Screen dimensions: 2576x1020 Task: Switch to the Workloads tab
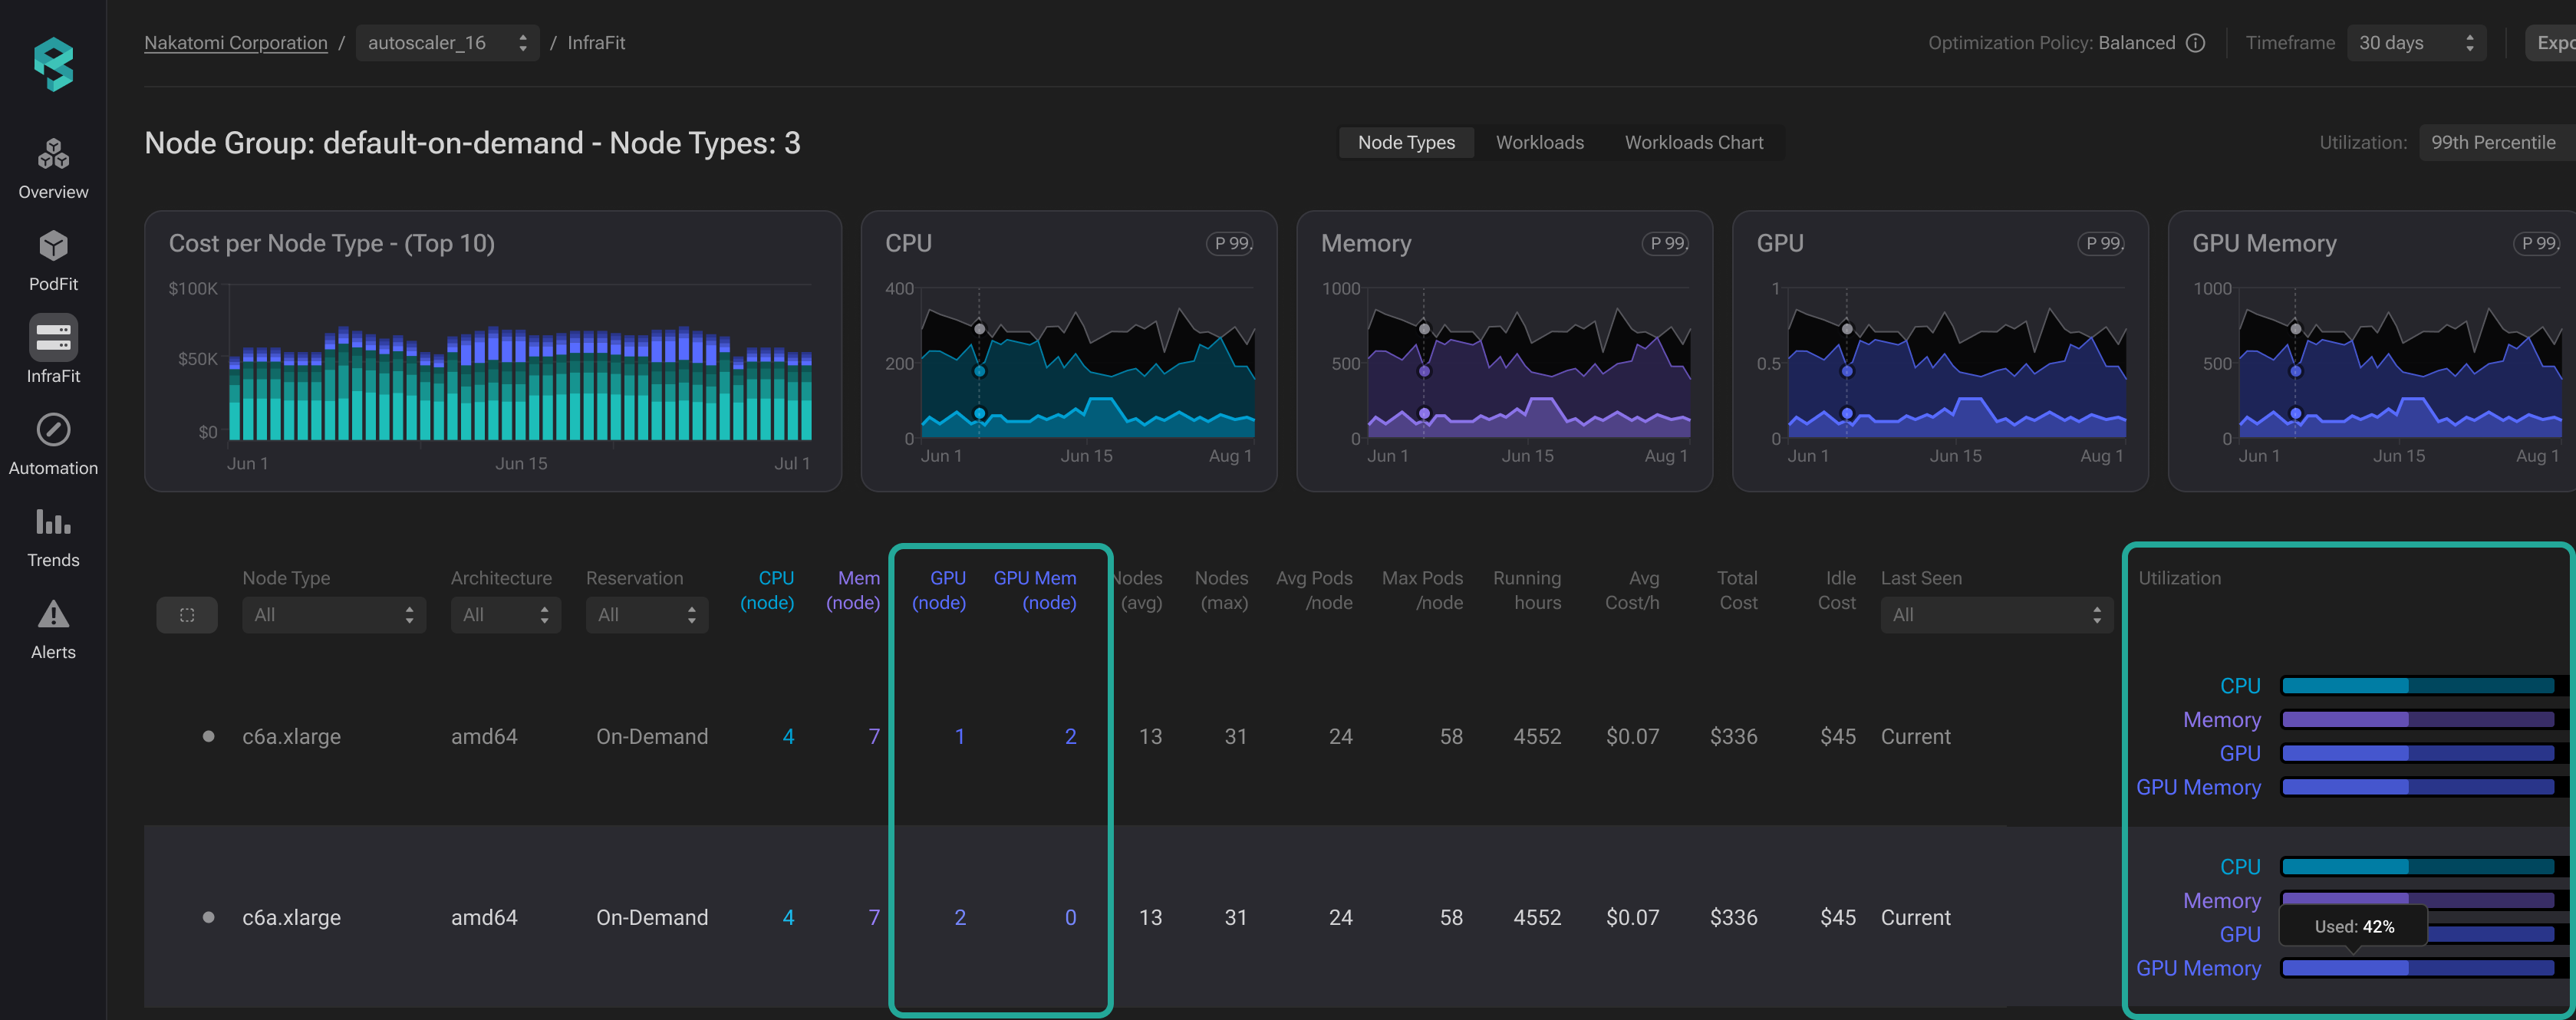[1539, 143]
